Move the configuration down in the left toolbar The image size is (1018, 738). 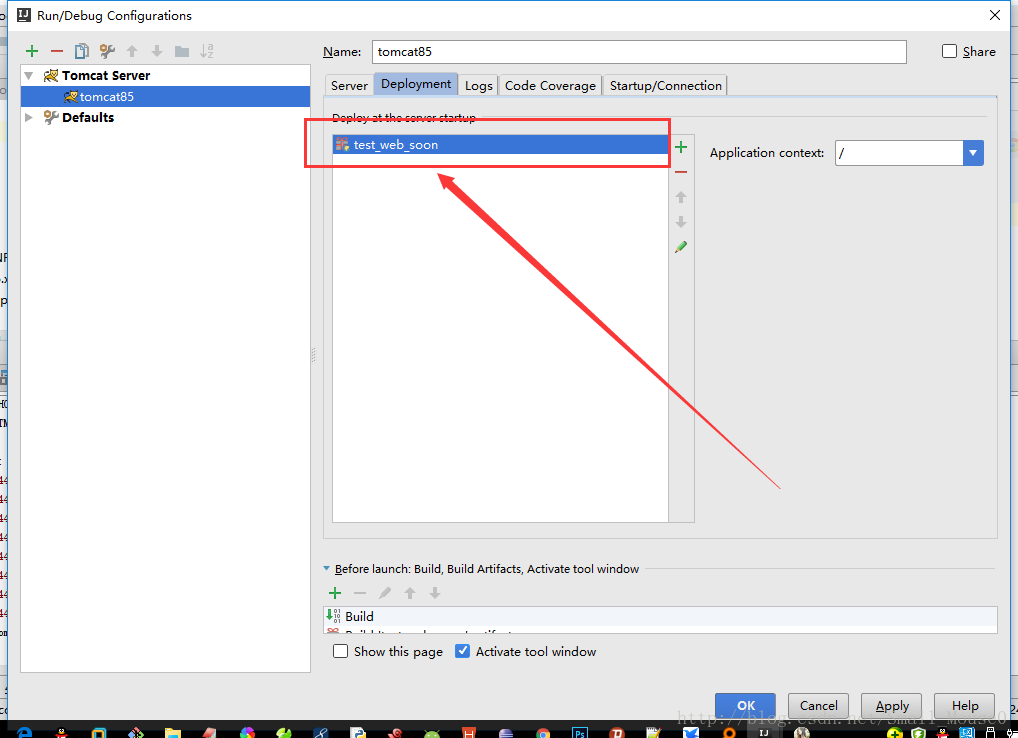click(x=156, y=51)
